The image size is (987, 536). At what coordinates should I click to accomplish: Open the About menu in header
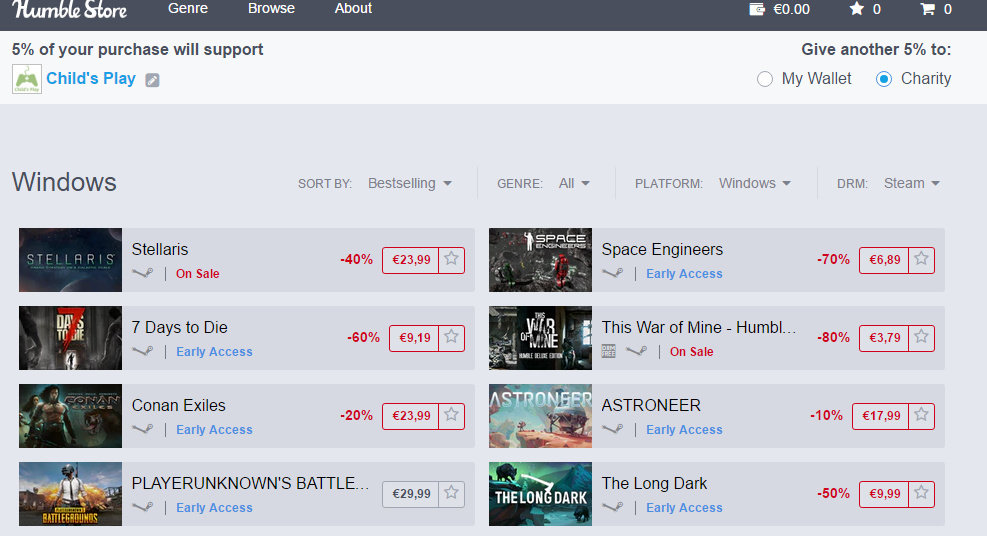tap(353, 8)
